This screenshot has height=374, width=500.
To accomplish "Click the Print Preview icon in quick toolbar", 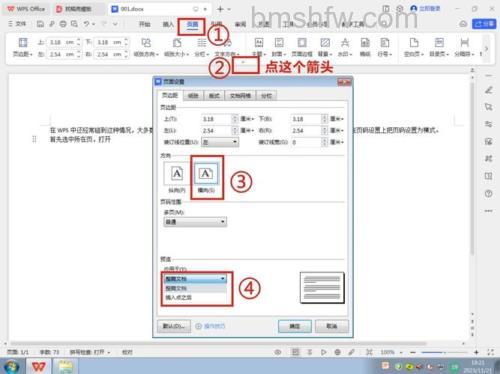I will click(74, 24).
